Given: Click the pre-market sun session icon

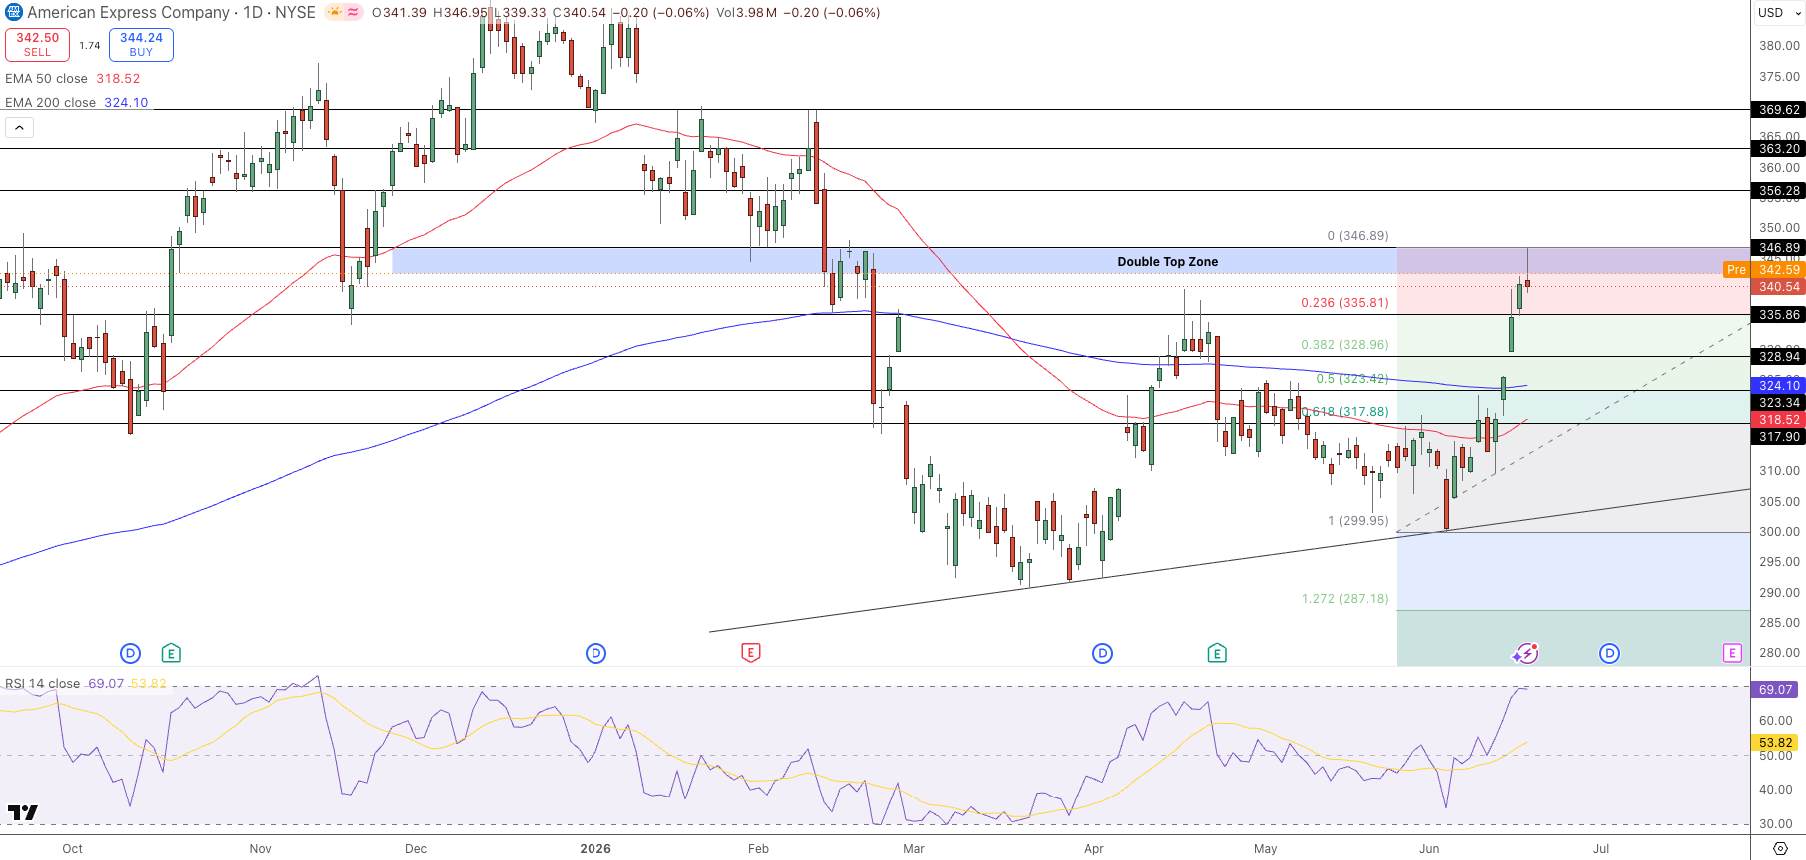Looking at the screenshot, I should pyautogui.click(x=335, y=13).
